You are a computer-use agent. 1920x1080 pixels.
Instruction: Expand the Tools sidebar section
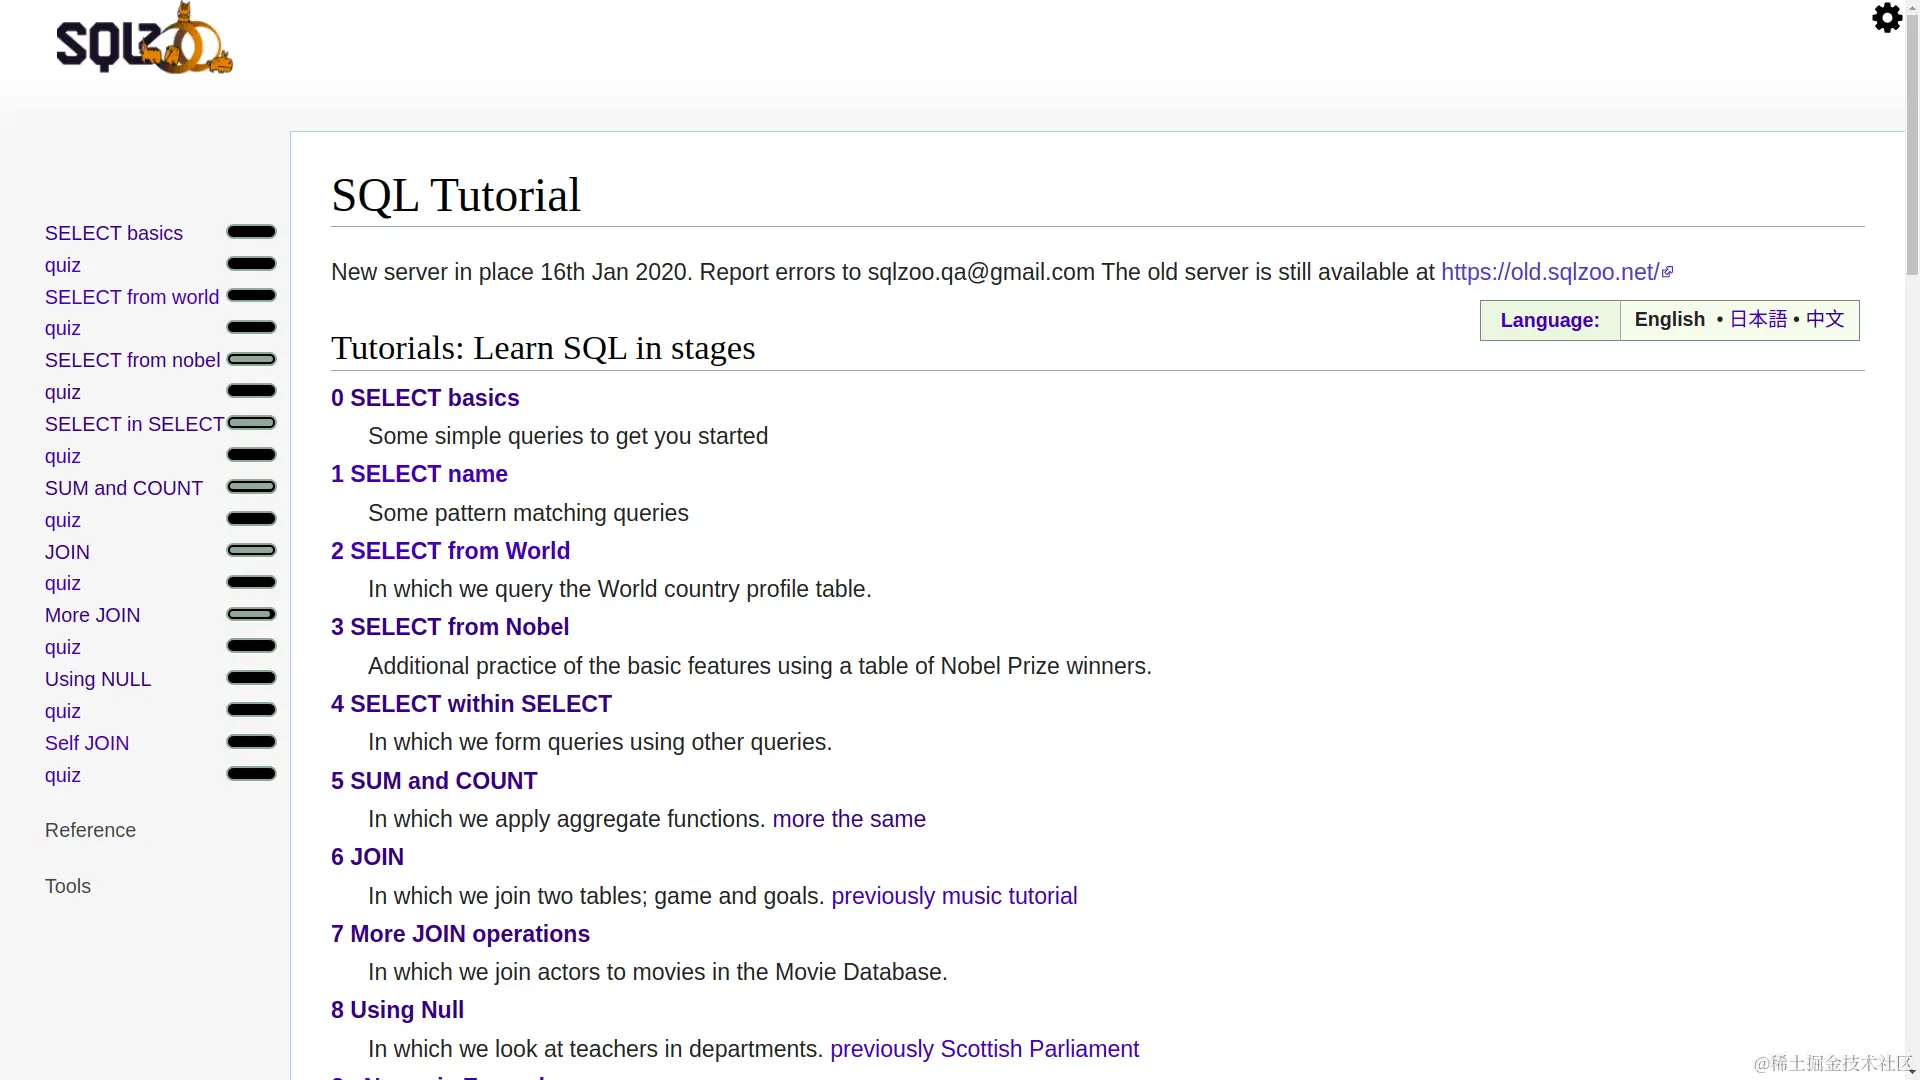pos(68,886)
